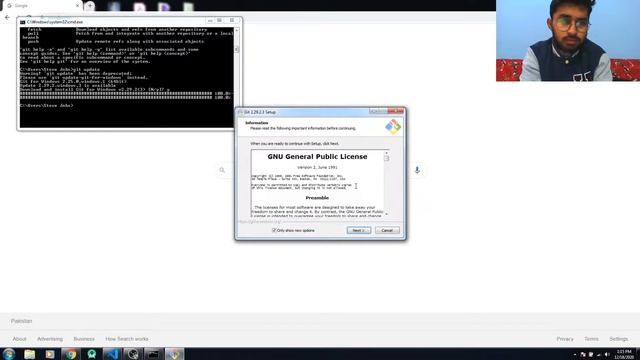Viewport: 640px width, 360px height.
Task: Switch to Git Setup taskbar icon
Action: (x=174, y=354)
